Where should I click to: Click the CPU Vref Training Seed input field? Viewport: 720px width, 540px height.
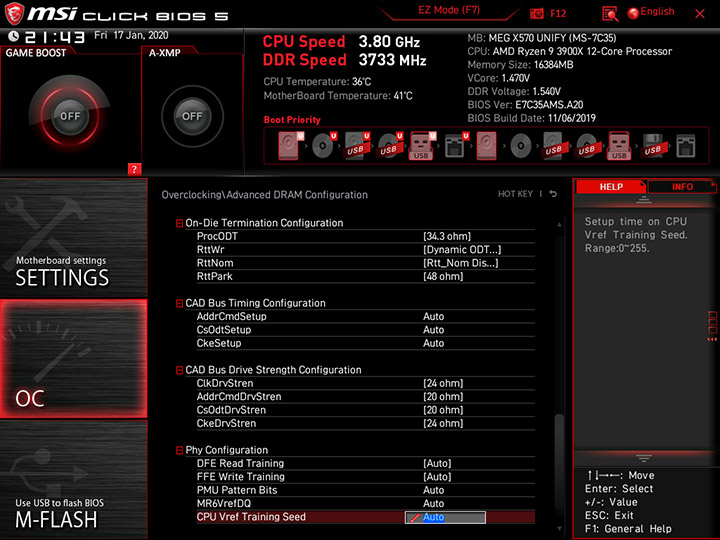click(445, 517)
